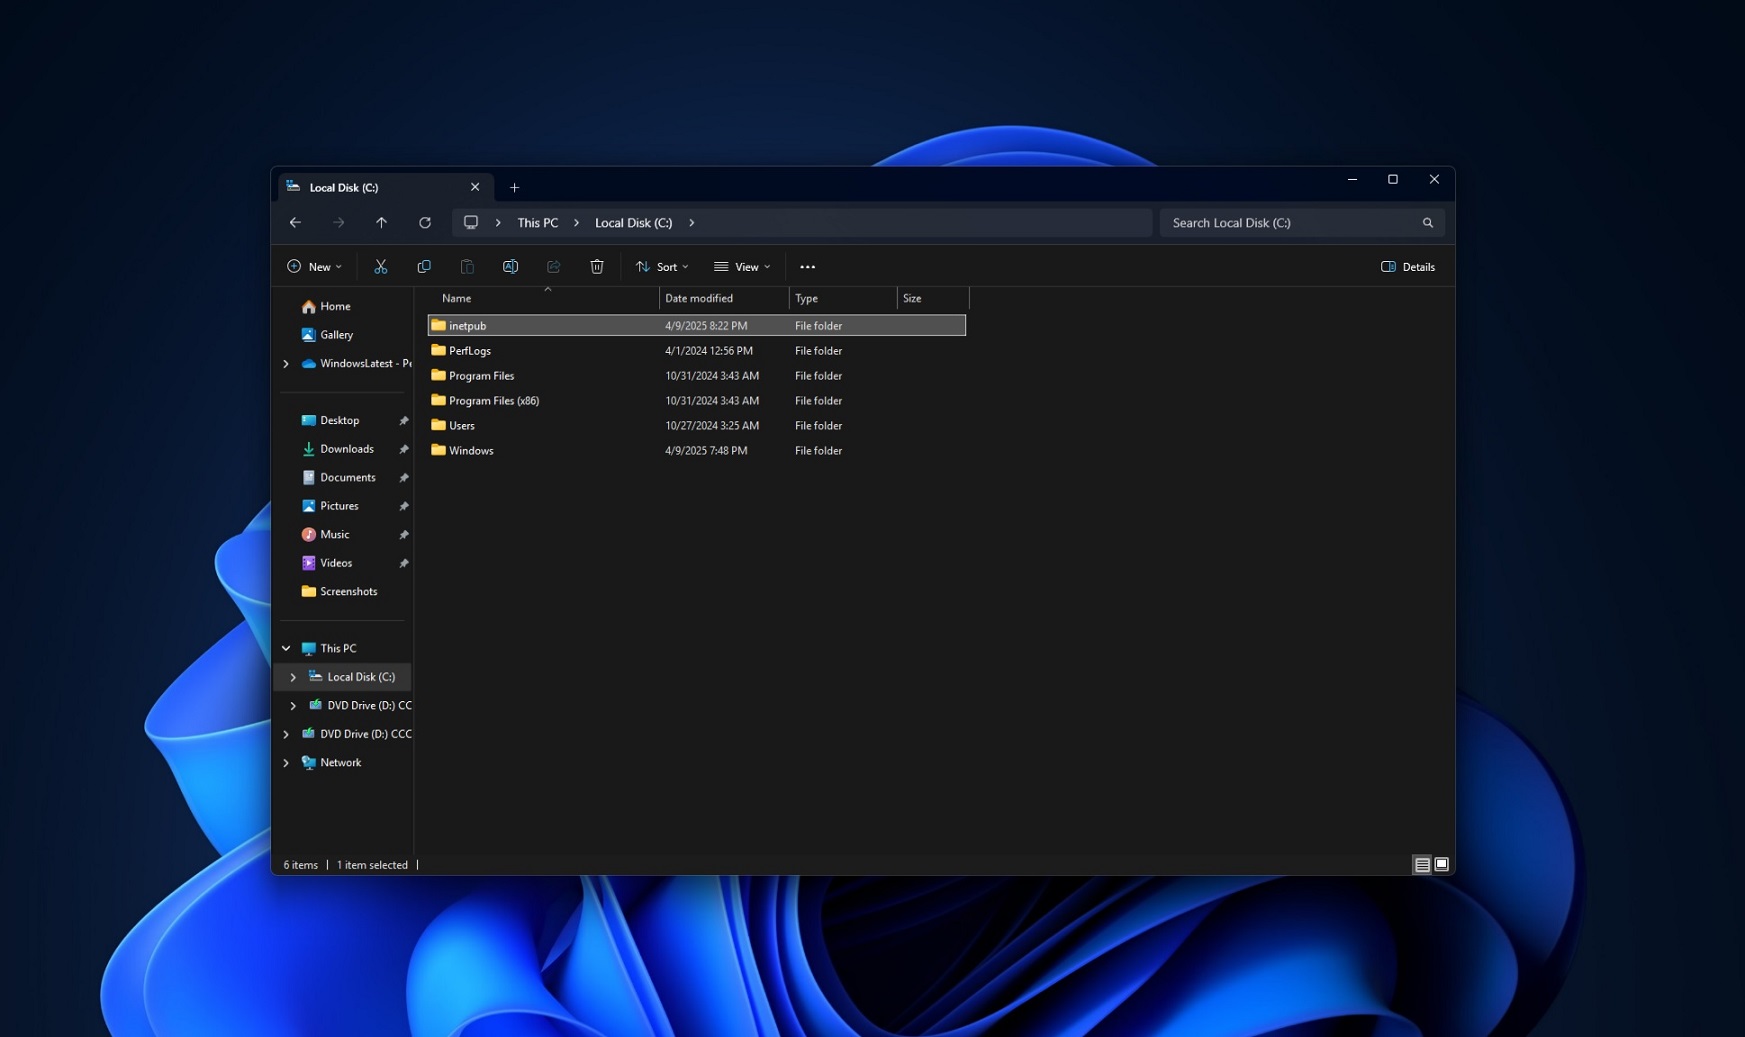Toggle the Details pane

point(1407,266)
